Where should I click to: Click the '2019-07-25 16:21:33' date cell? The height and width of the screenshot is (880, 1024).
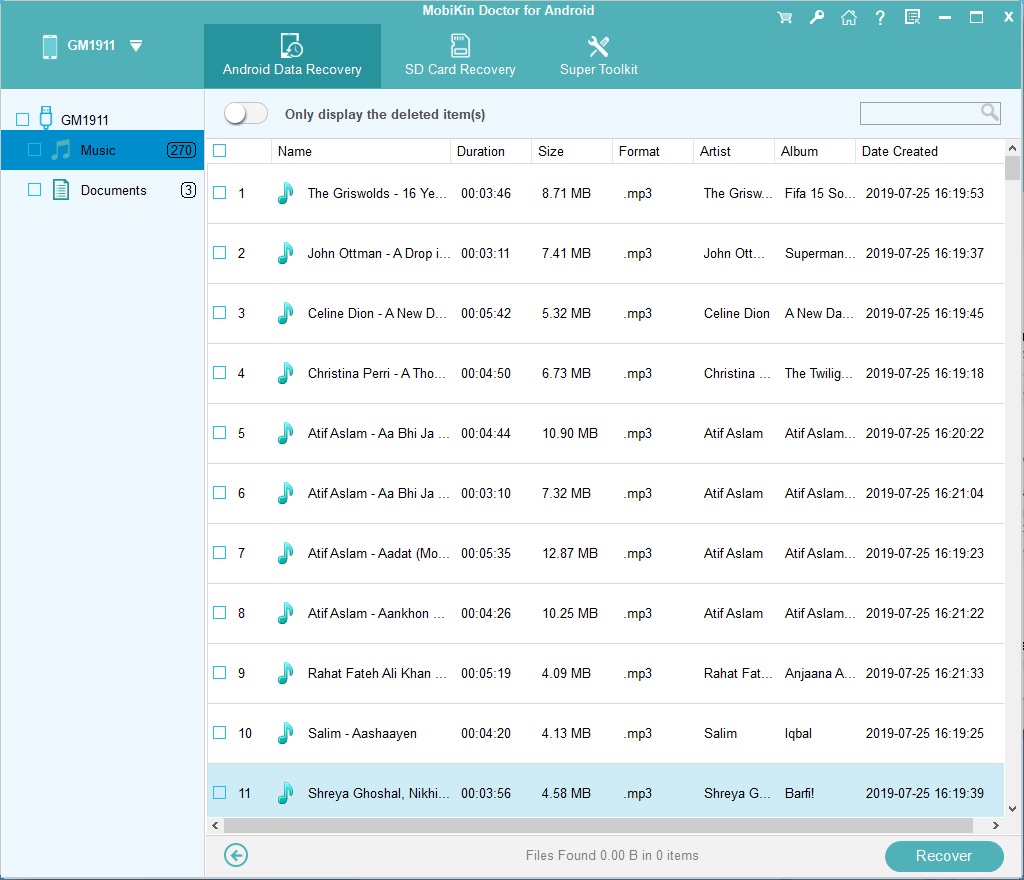[924, 673]
